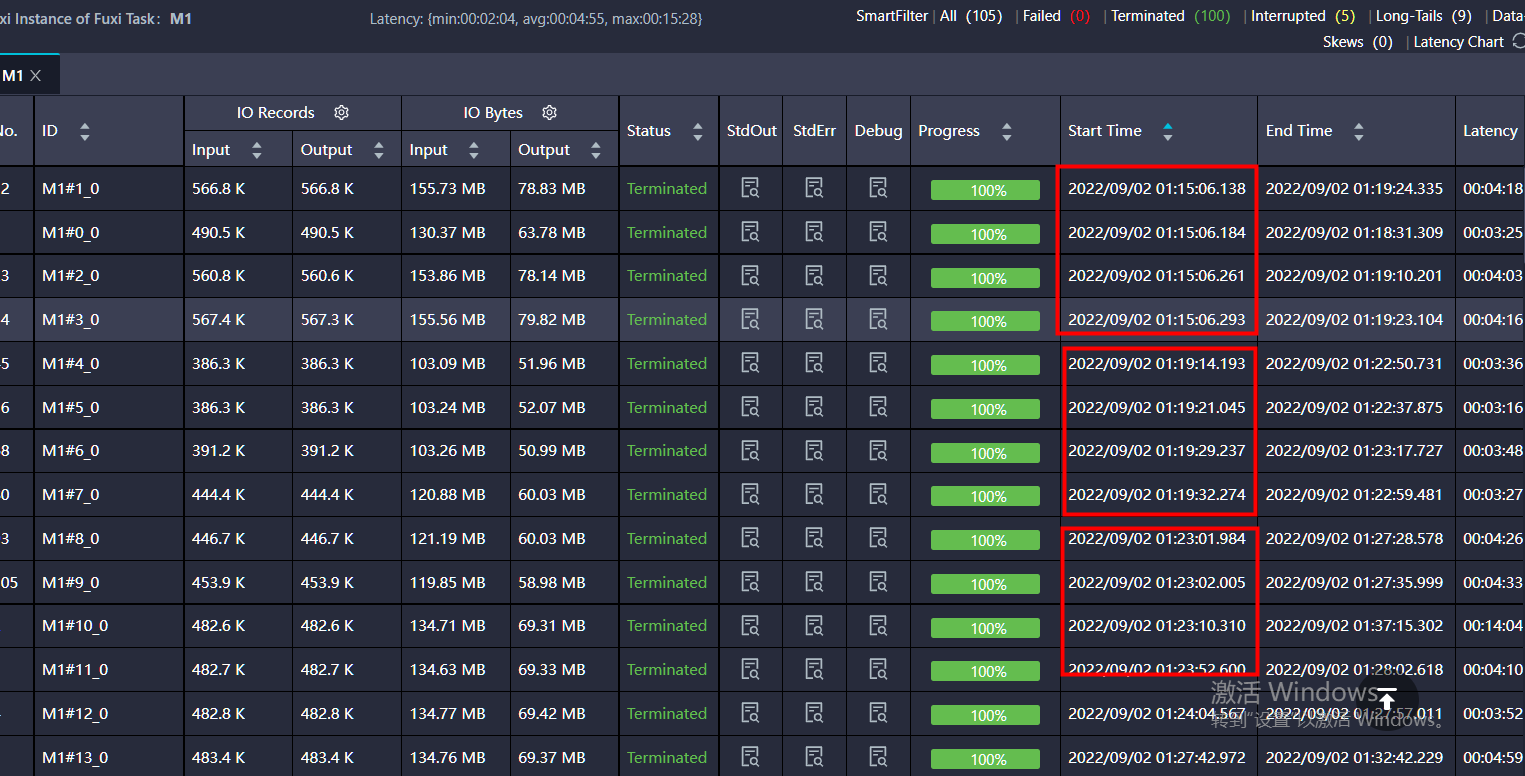The width and height of the screenshot is (1525, 776).
Task: Filter Failed (0) instances
Action: point(1056,16)
